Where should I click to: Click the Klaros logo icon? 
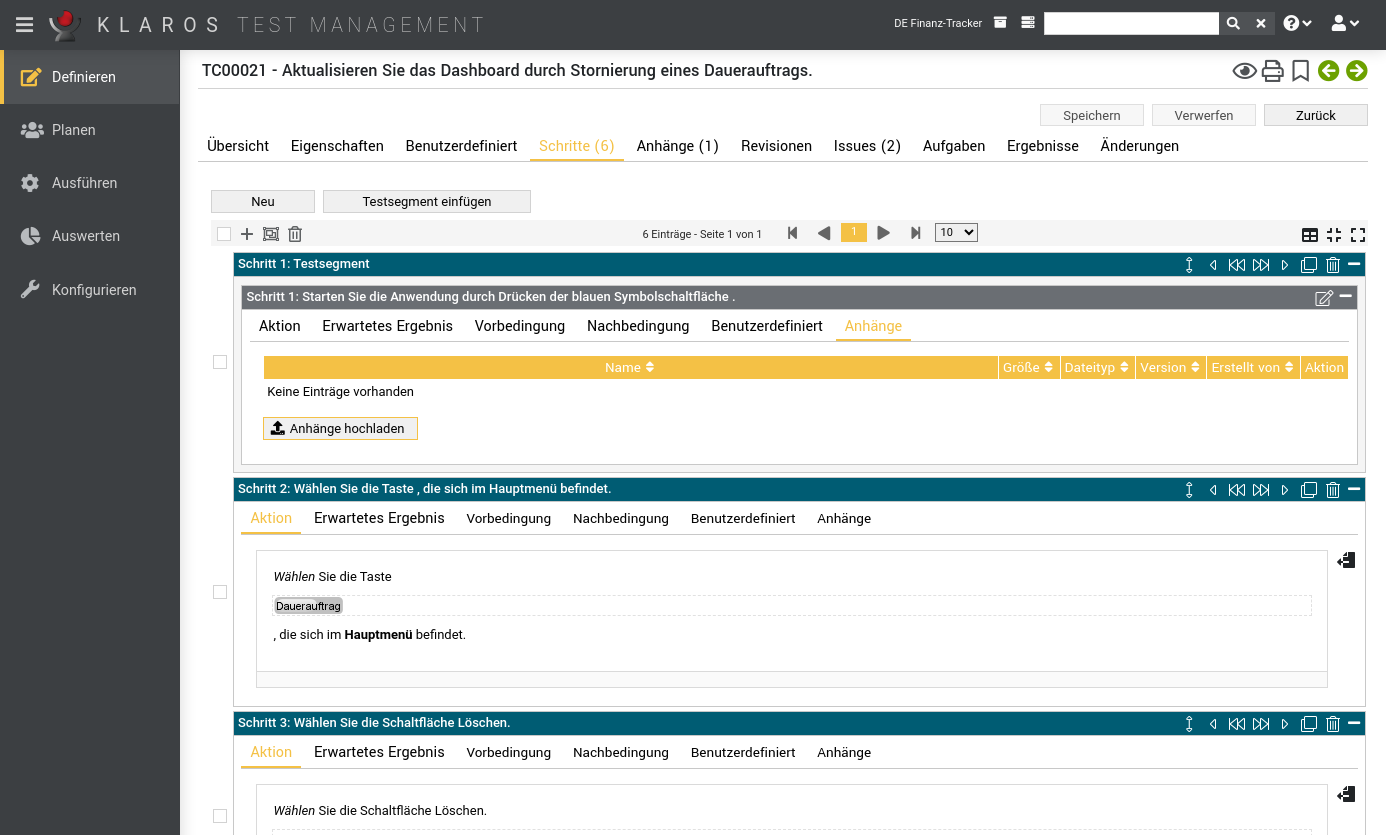(65, 25)
